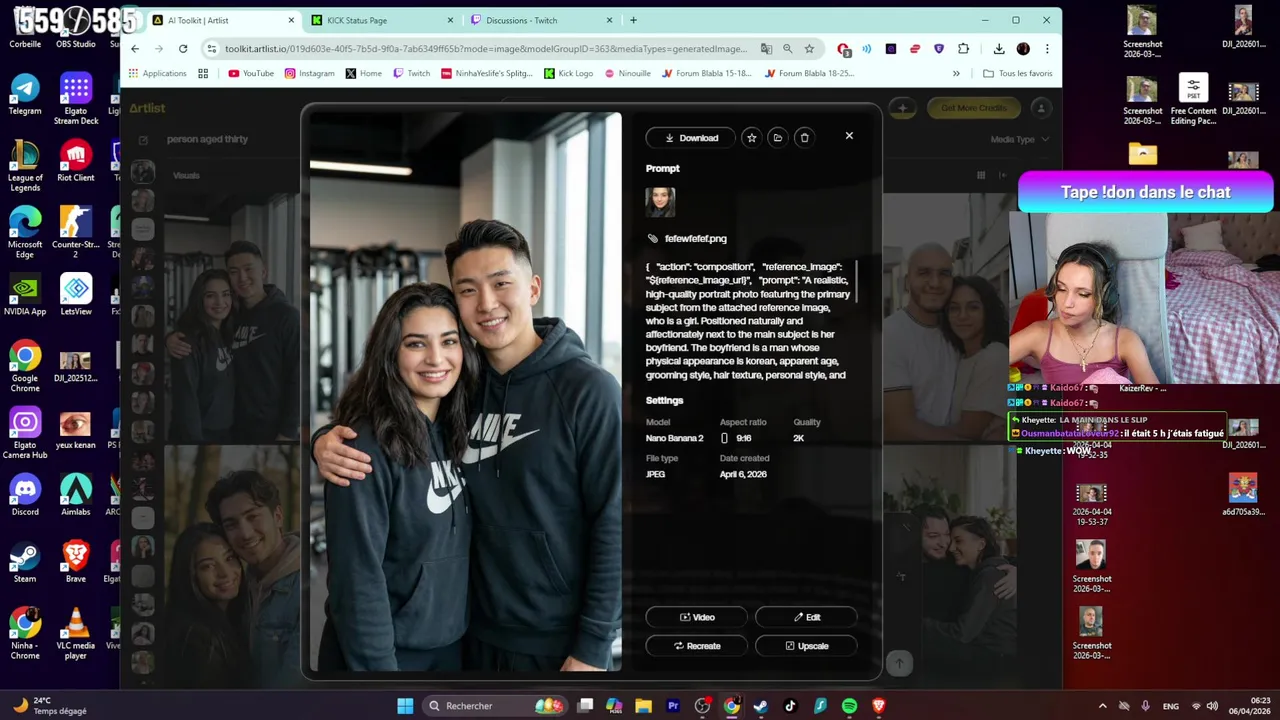Click the Artlist logo

point(147,108)
